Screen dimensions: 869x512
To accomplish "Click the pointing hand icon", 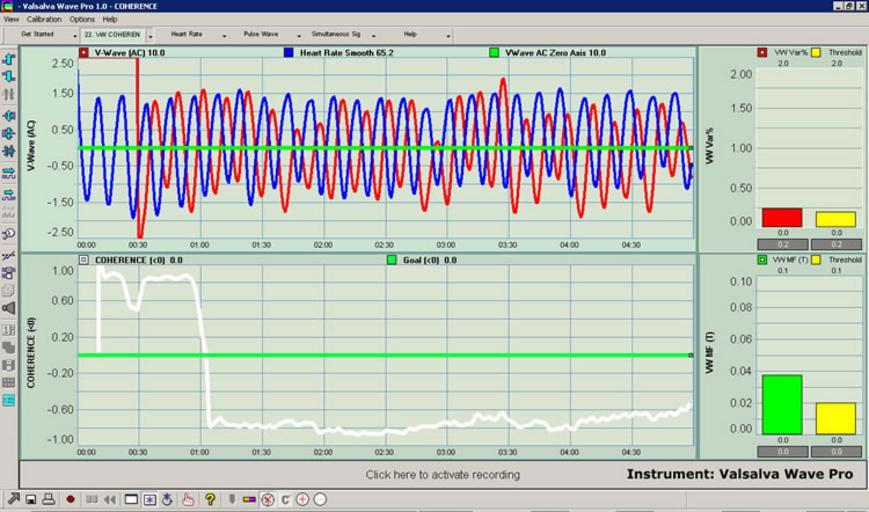I will click(187, 499).
